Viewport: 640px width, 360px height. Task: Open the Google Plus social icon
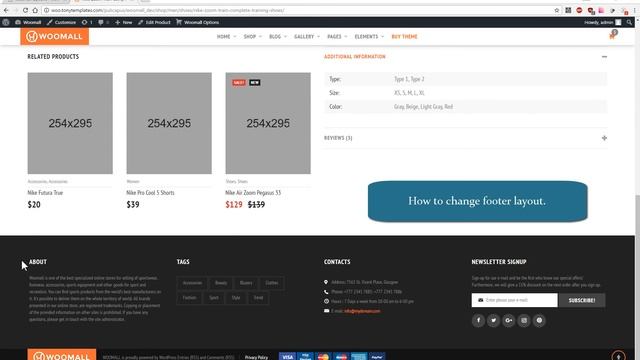pos(509,320)
